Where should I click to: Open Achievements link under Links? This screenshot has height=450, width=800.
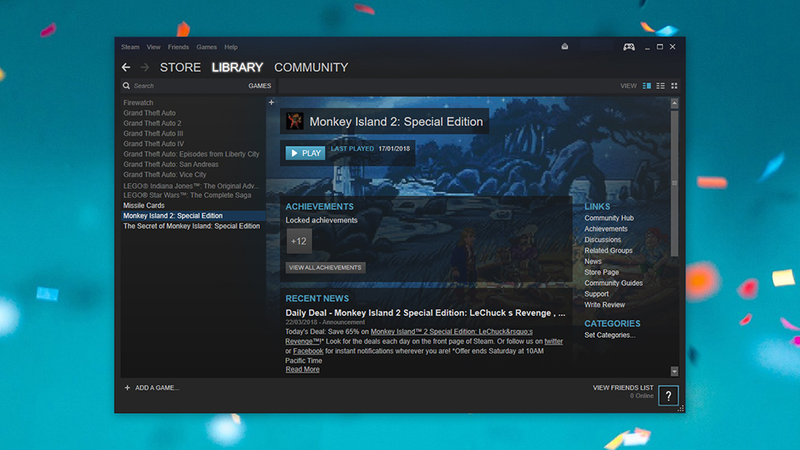pos(606,229)
